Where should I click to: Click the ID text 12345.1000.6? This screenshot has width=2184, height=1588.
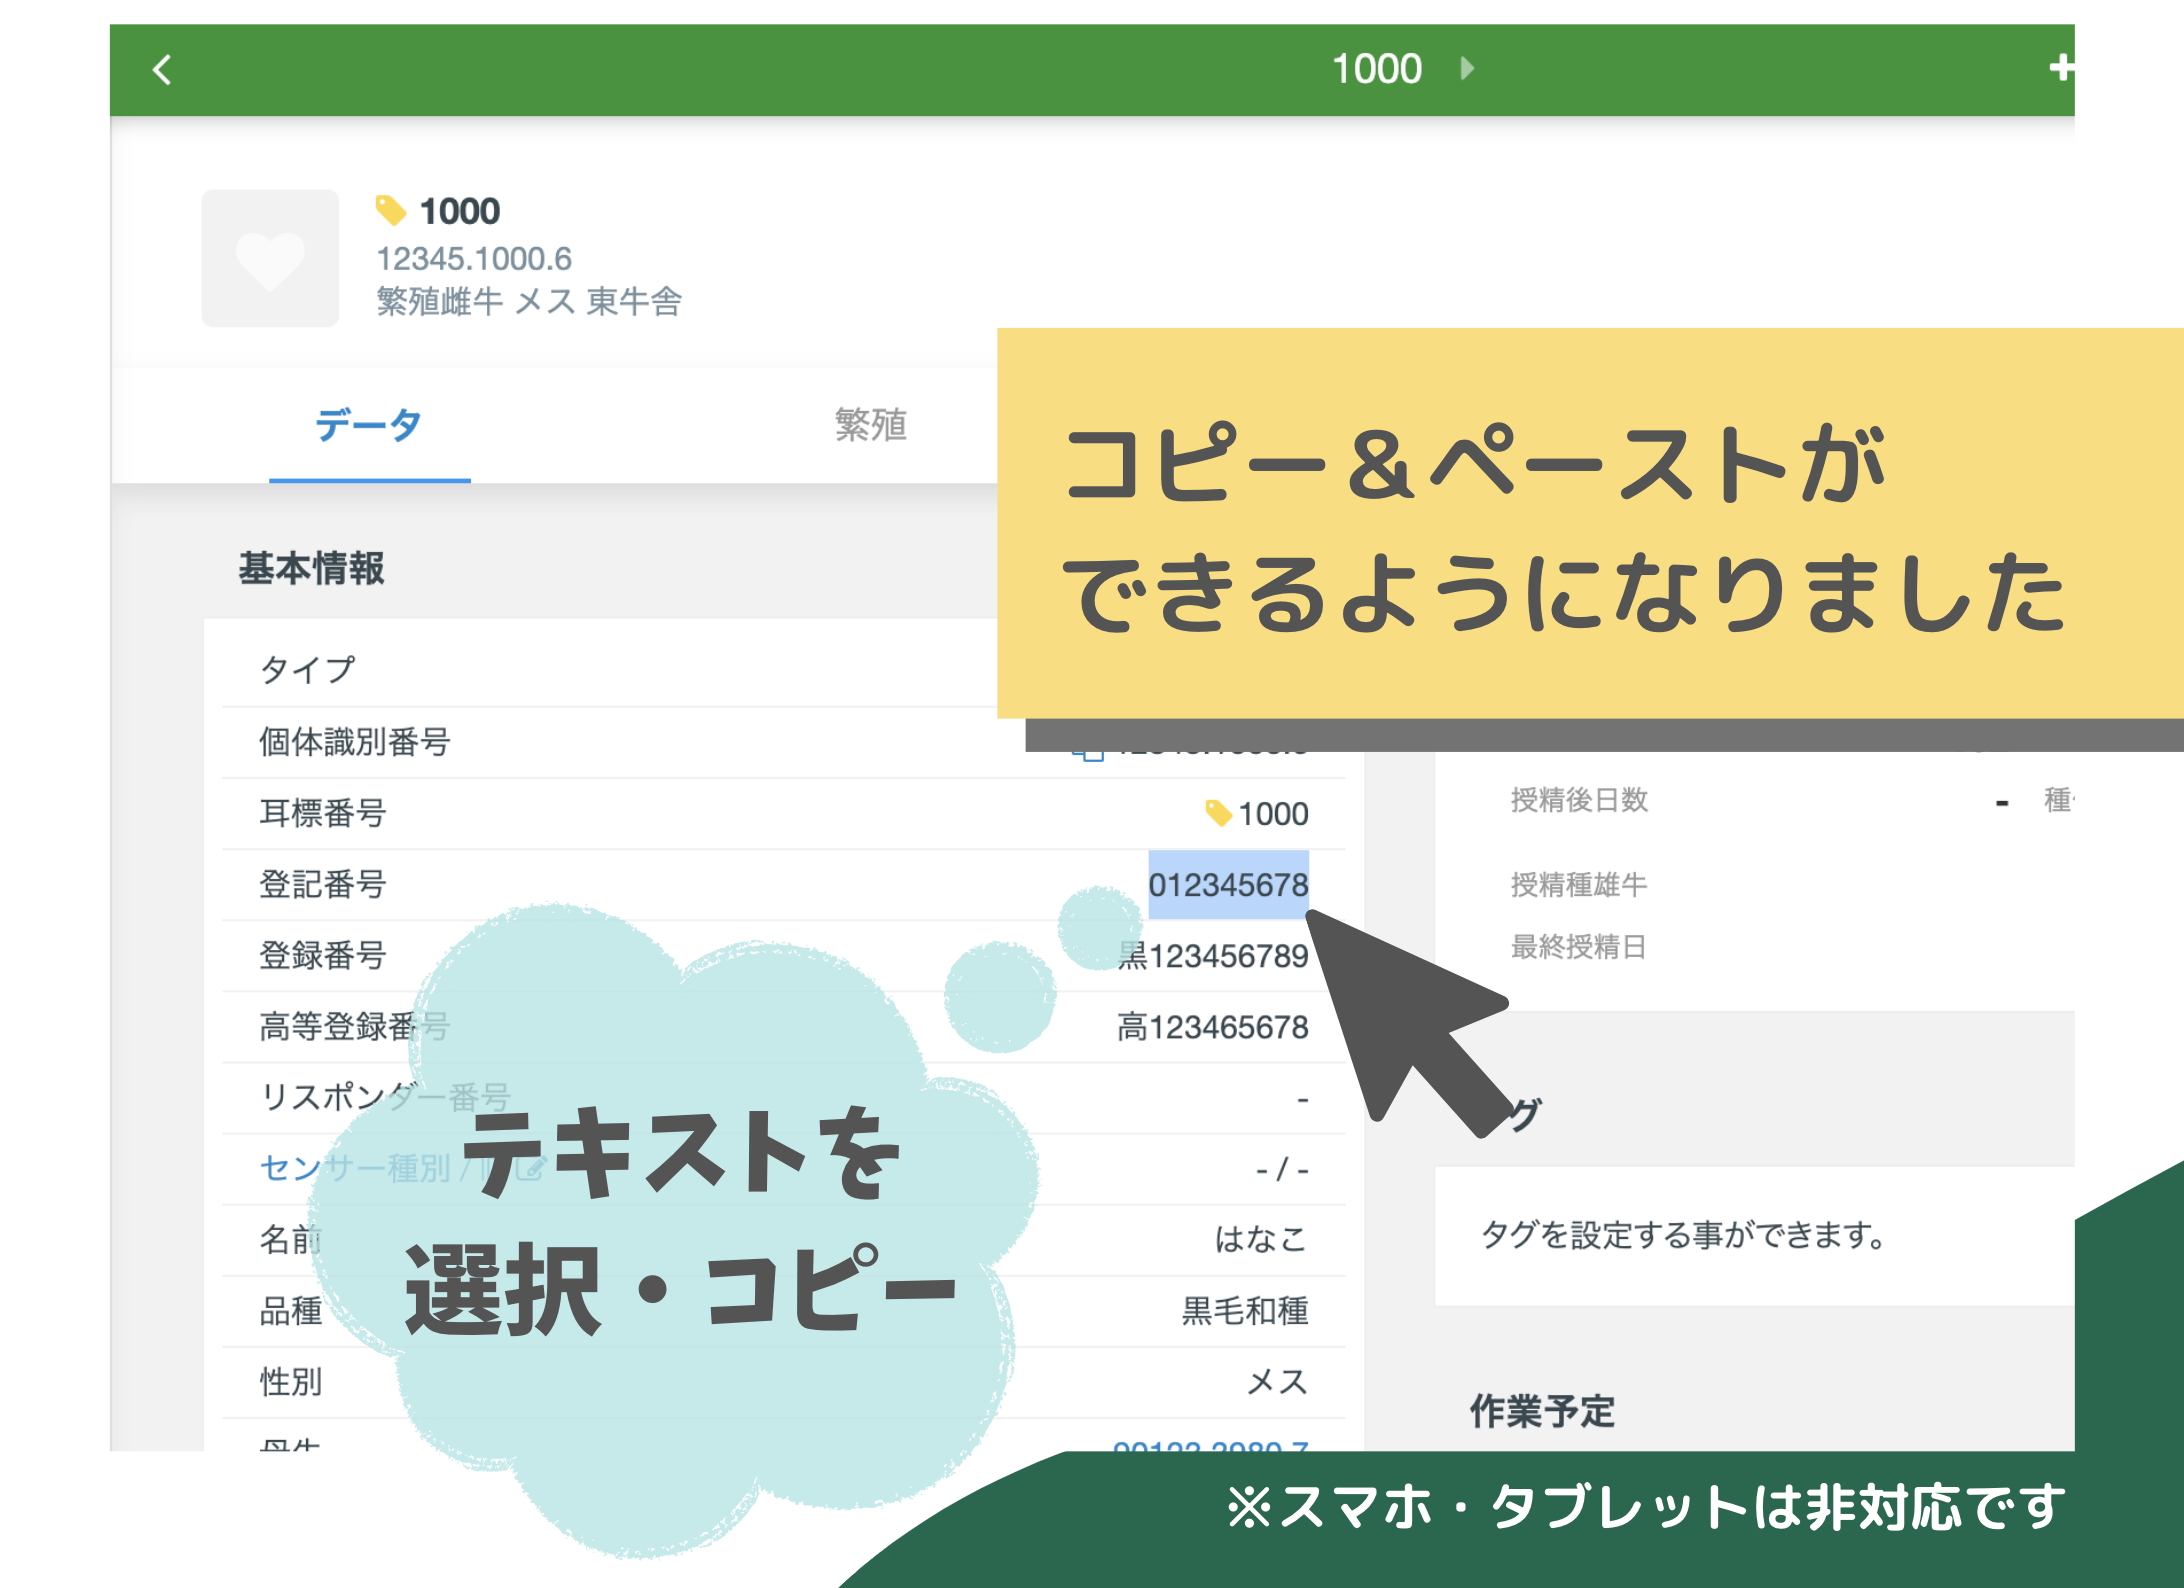pos(474,259)
